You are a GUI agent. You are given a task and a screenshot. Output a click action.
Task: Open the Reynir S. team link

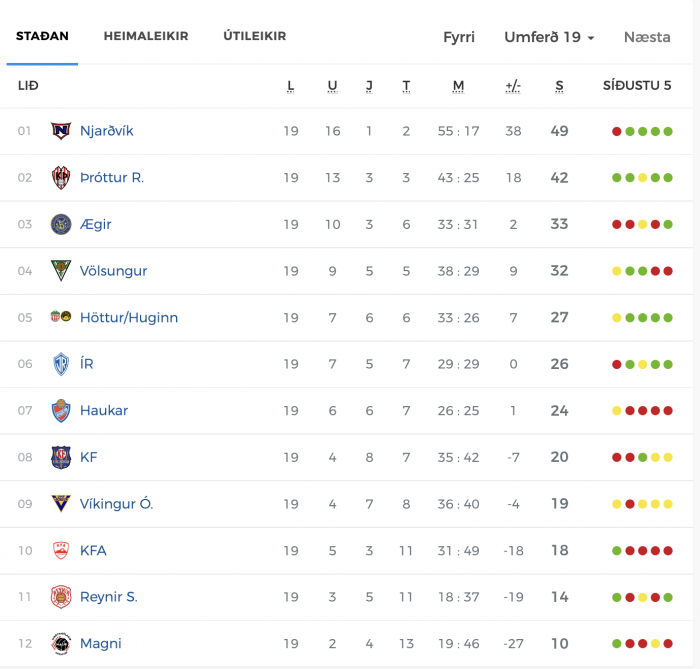[x=108, y=597]
